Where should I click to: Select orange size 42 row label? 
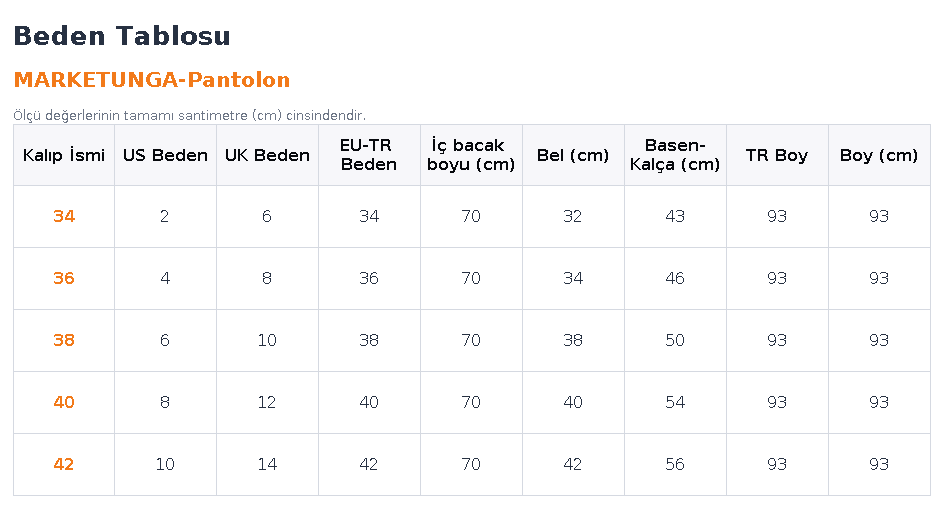pos(64,464)
